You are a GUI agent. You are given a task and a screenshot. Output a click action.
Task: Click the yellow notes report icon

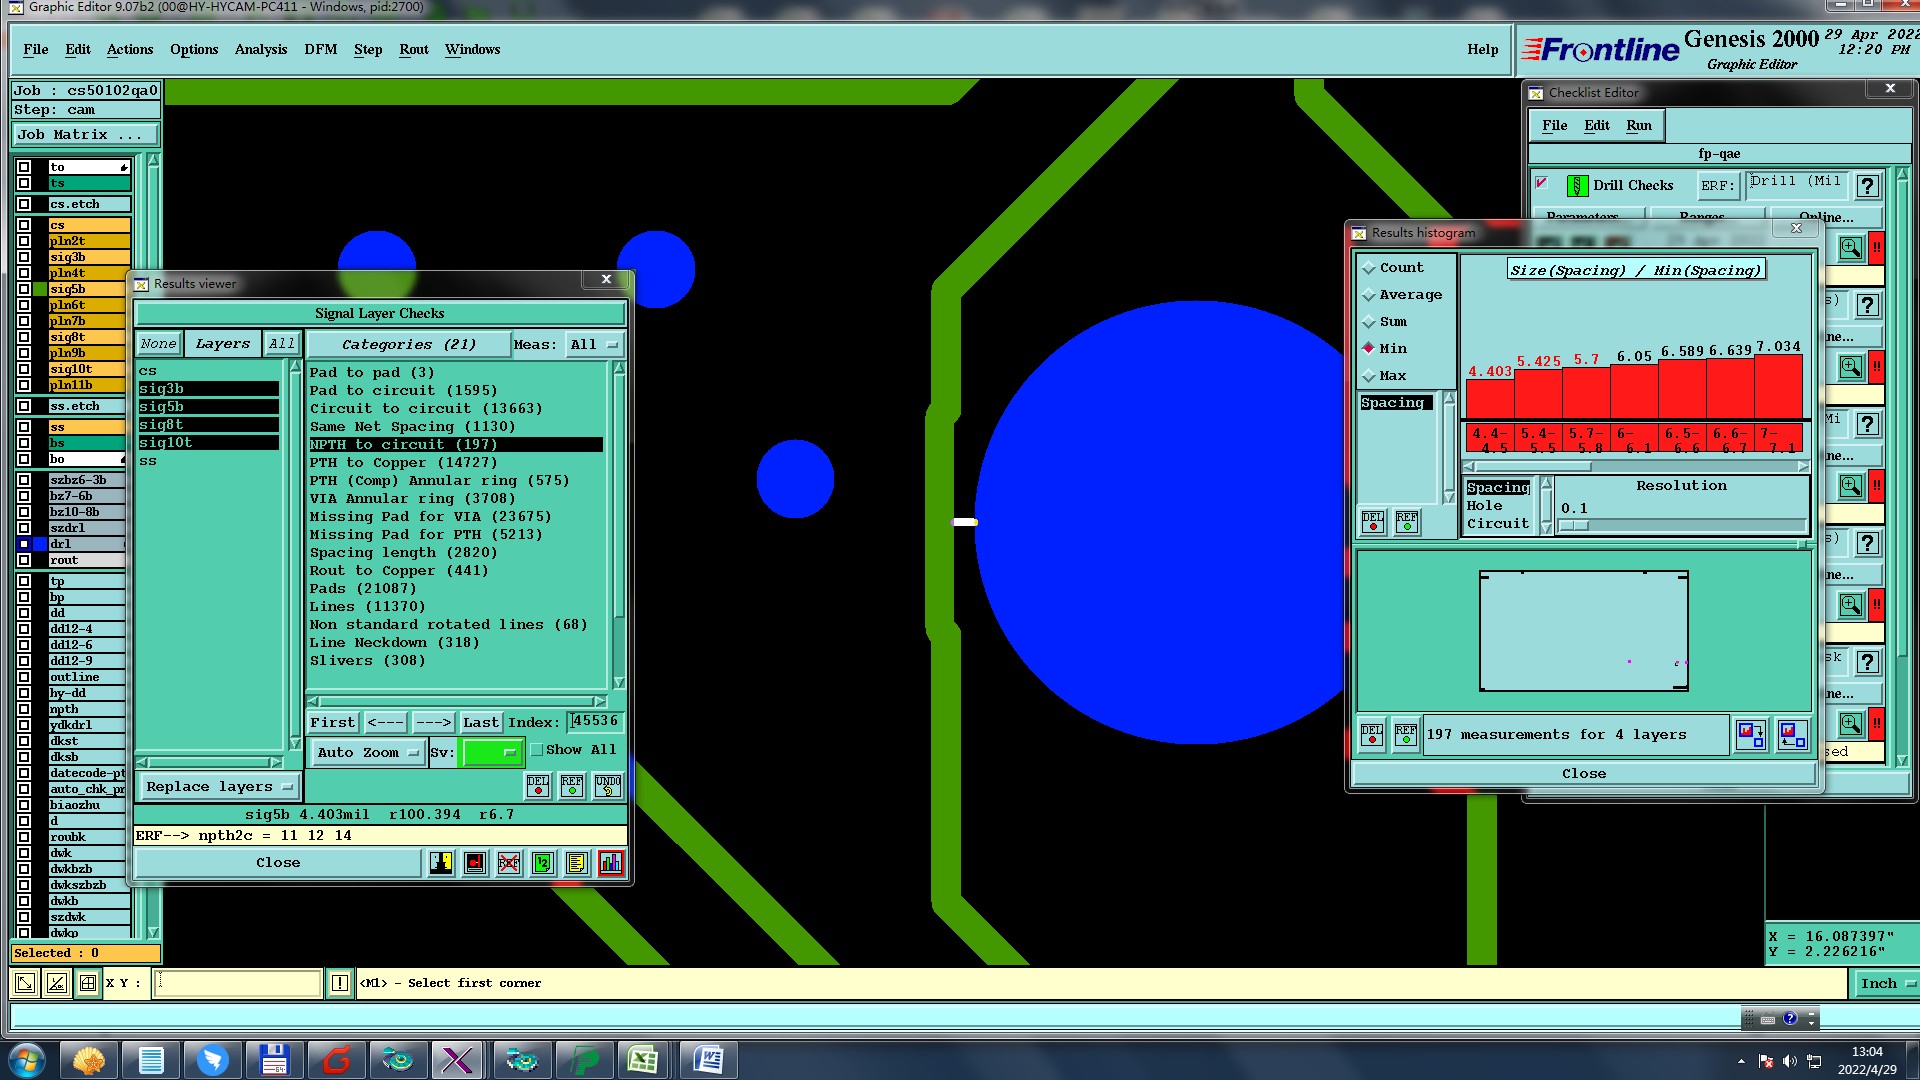pos(576,863)
